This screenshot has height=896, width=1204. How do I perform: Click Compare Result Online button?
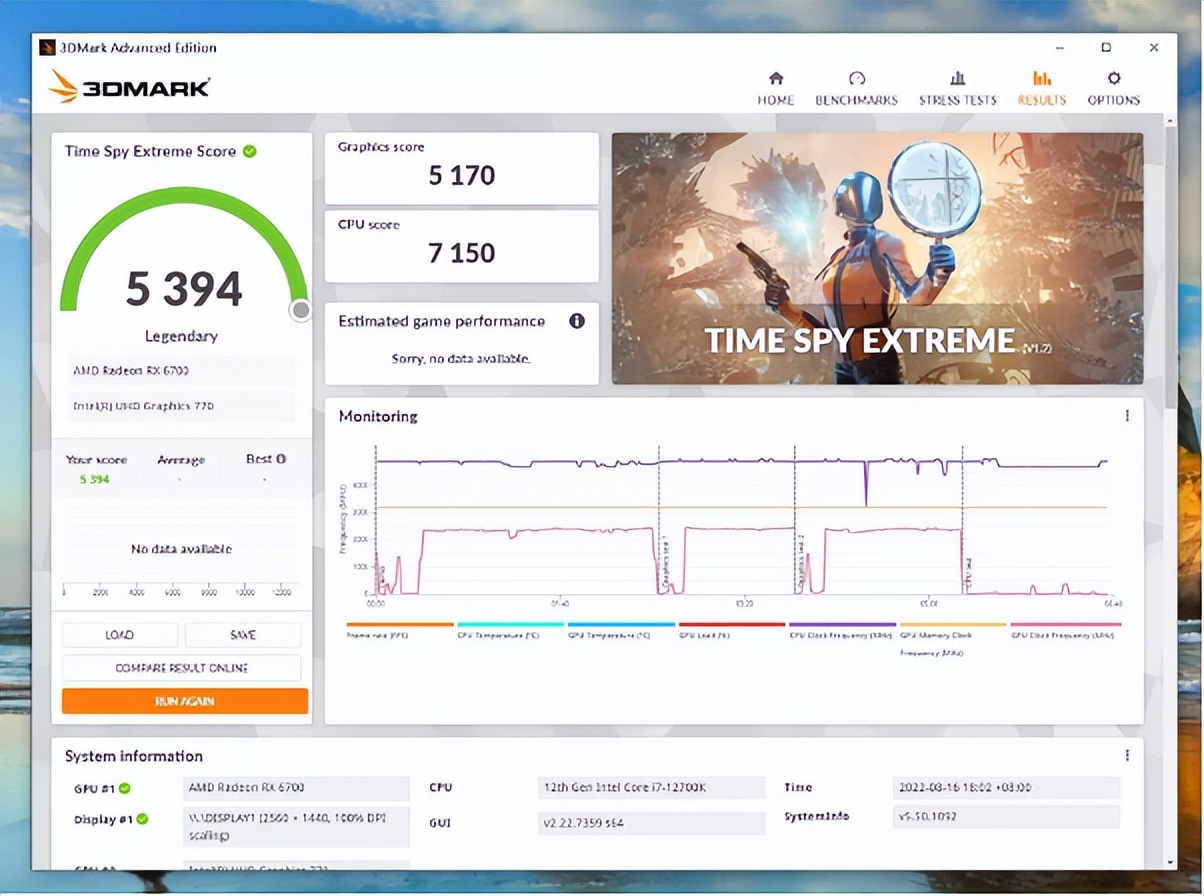(181, 668)
